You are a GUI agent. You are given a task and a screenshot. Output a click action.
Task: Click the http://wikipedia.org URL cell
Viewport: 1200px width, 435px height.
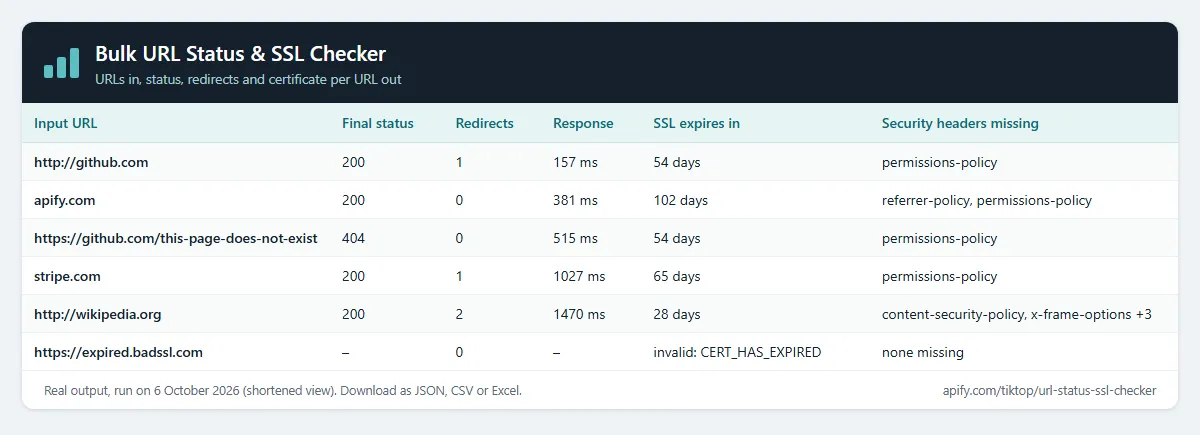tap(98, 314)
